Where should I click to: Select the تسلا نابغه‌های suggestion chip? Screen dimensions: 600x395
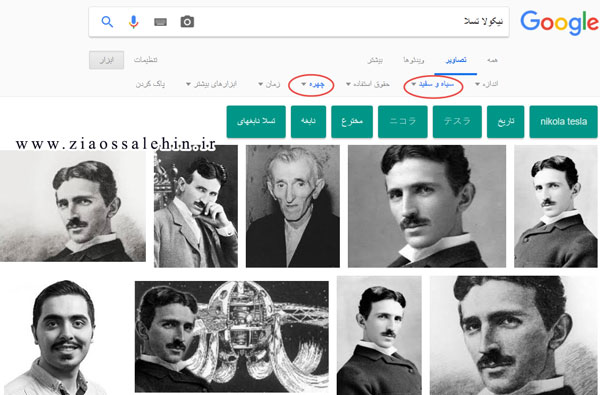[256, 122]
